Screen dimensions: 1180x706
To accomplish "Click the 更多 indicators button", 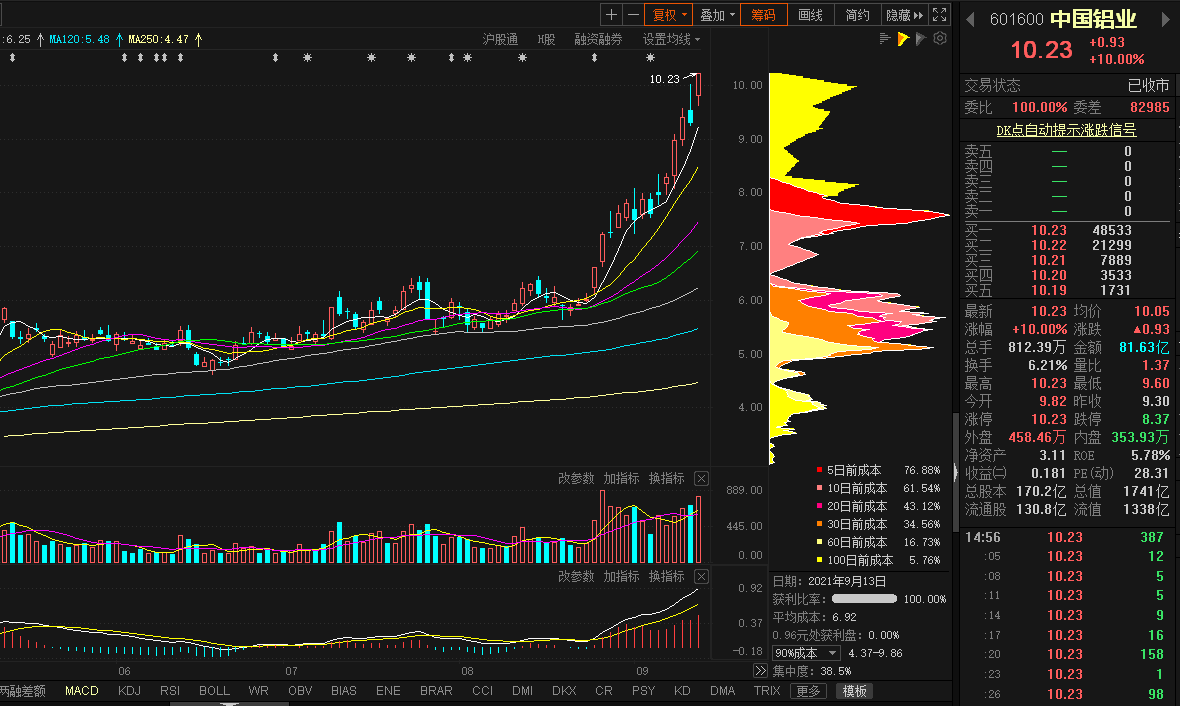I will pyautogui.click(x=808, y=691).
